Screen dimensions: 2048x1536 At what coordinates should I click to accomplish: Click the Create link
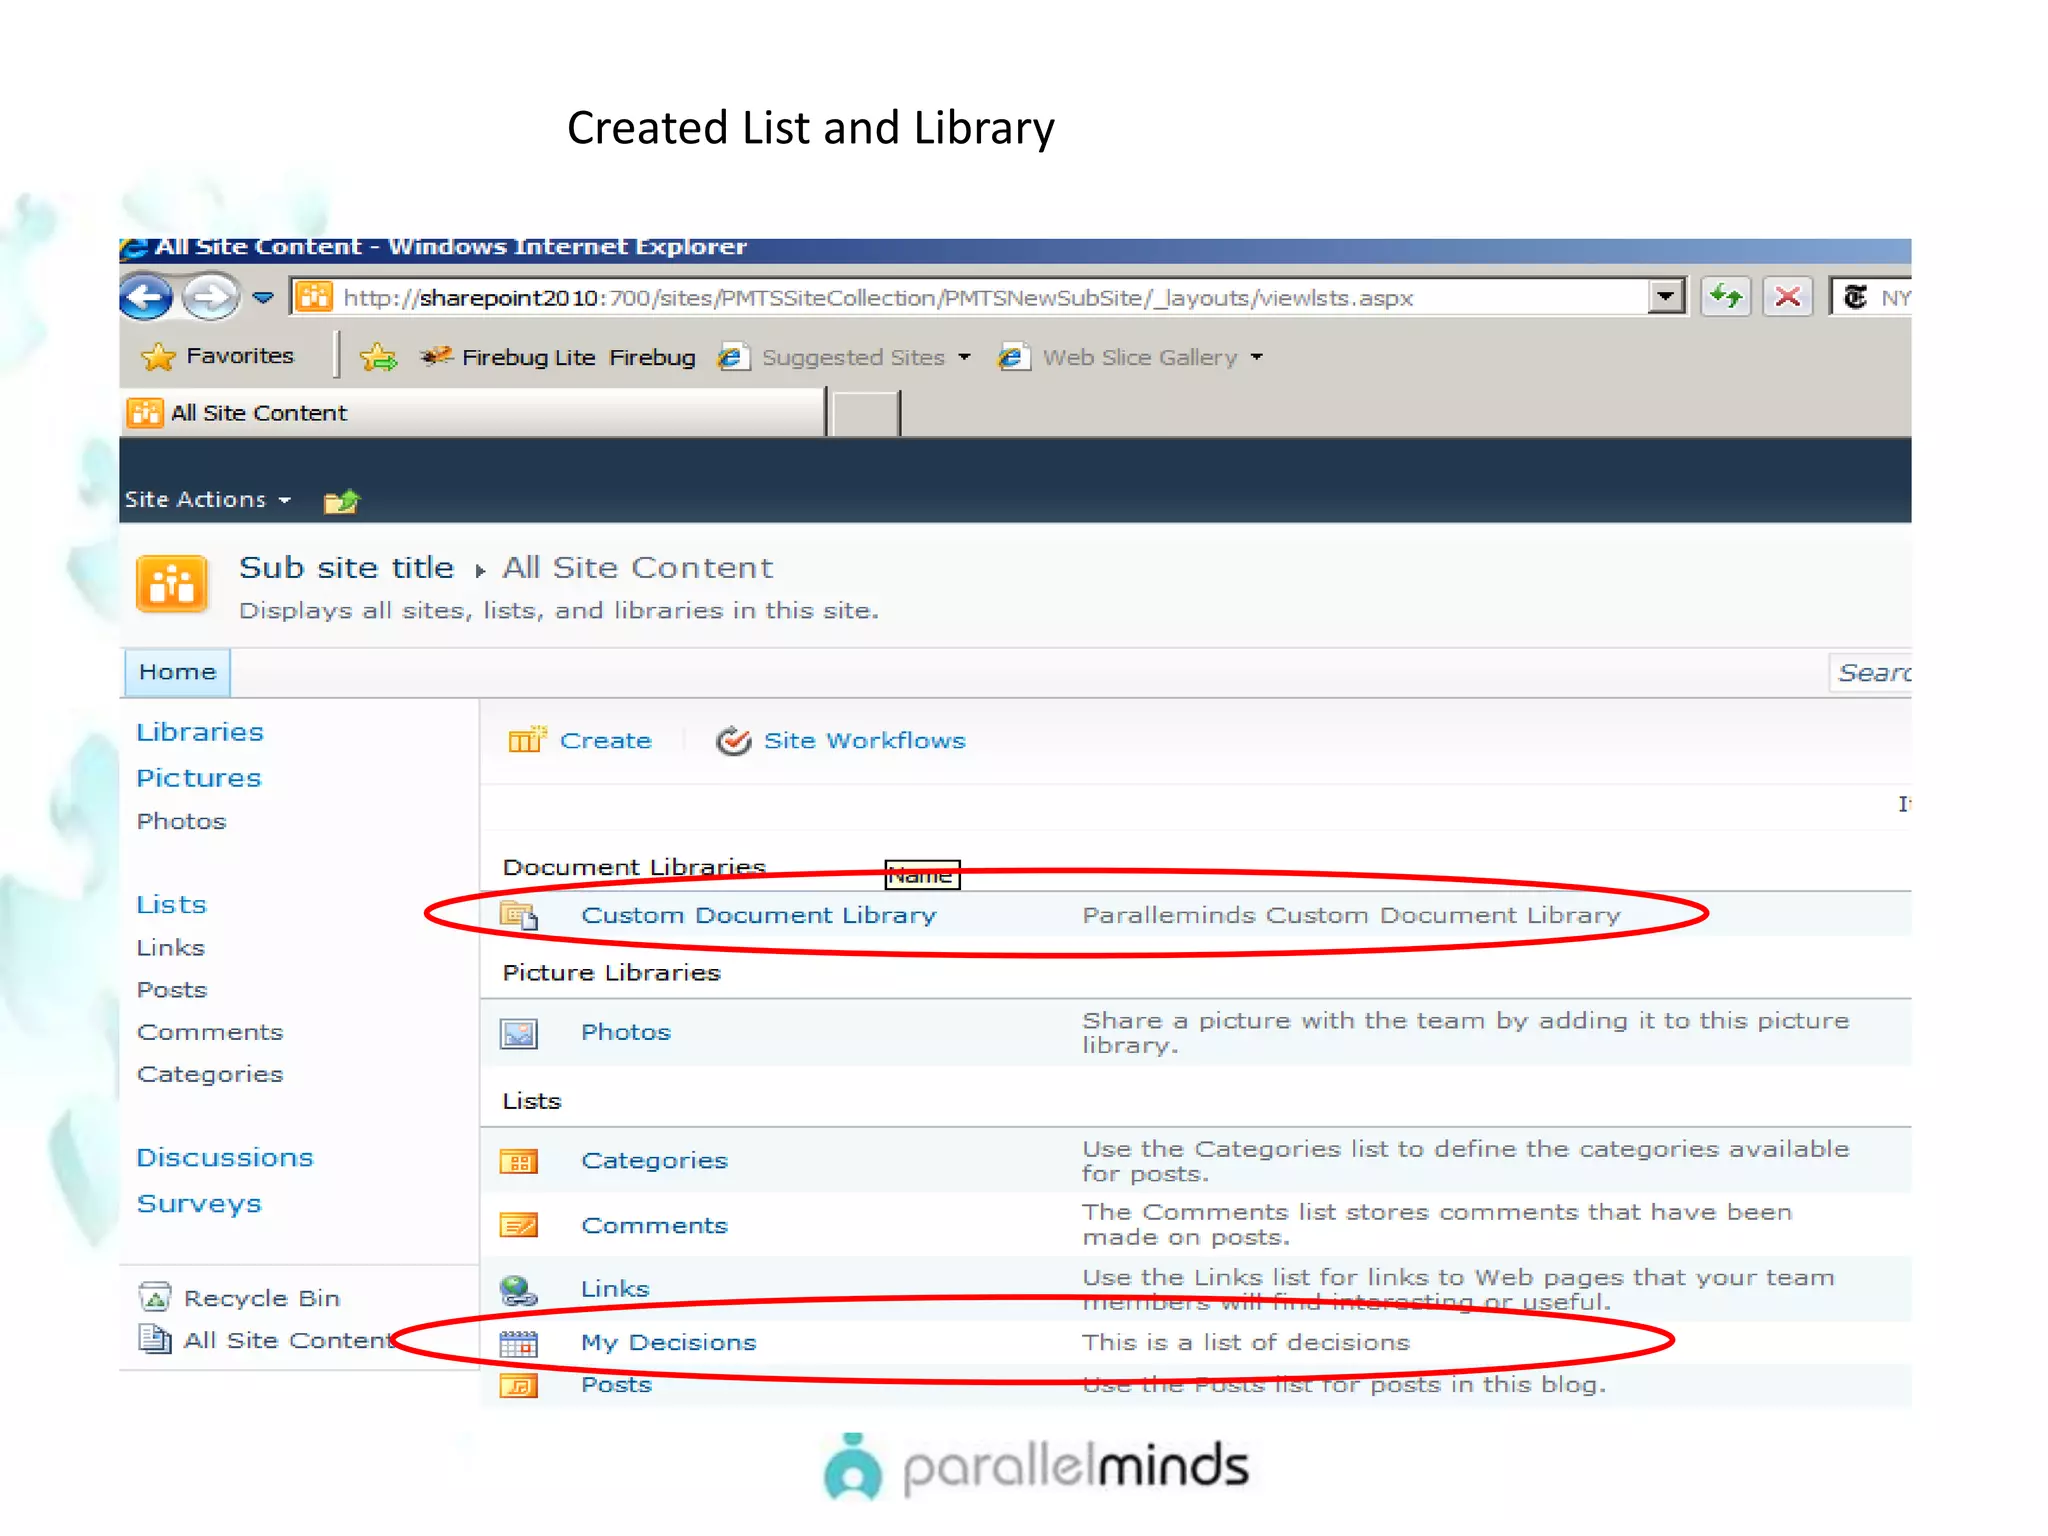point(605,741)
